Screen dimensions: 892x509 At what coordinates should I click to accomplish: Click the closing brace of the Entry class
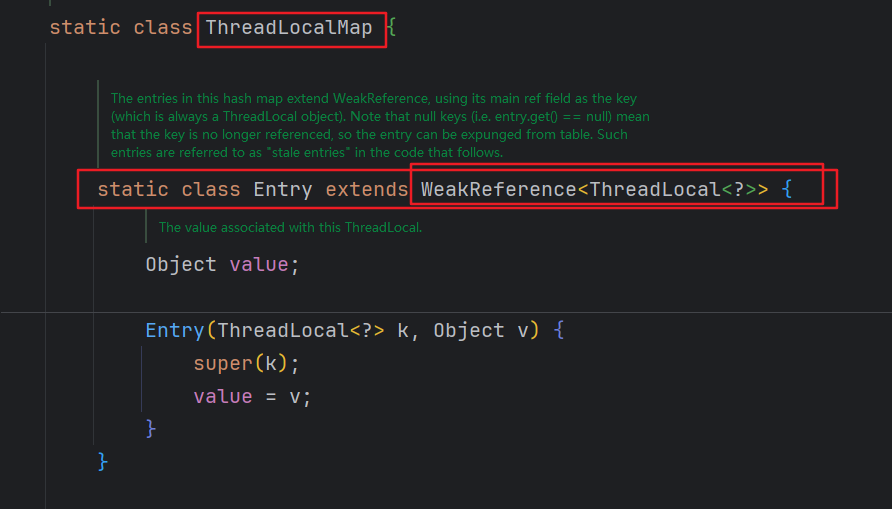tap(102, 461)
